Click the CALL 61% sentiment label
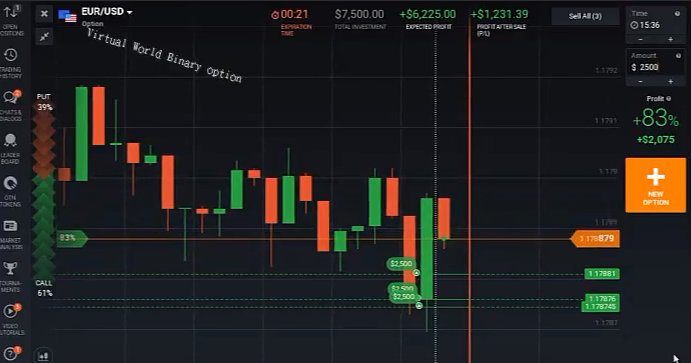Image resolution: width=691 pixels, height=363 pixels. click(x=44, y=288)
